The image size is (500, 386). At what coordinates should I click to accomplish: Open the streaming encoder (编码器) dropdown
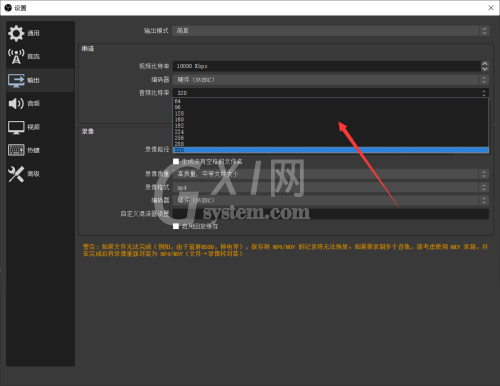331,80
